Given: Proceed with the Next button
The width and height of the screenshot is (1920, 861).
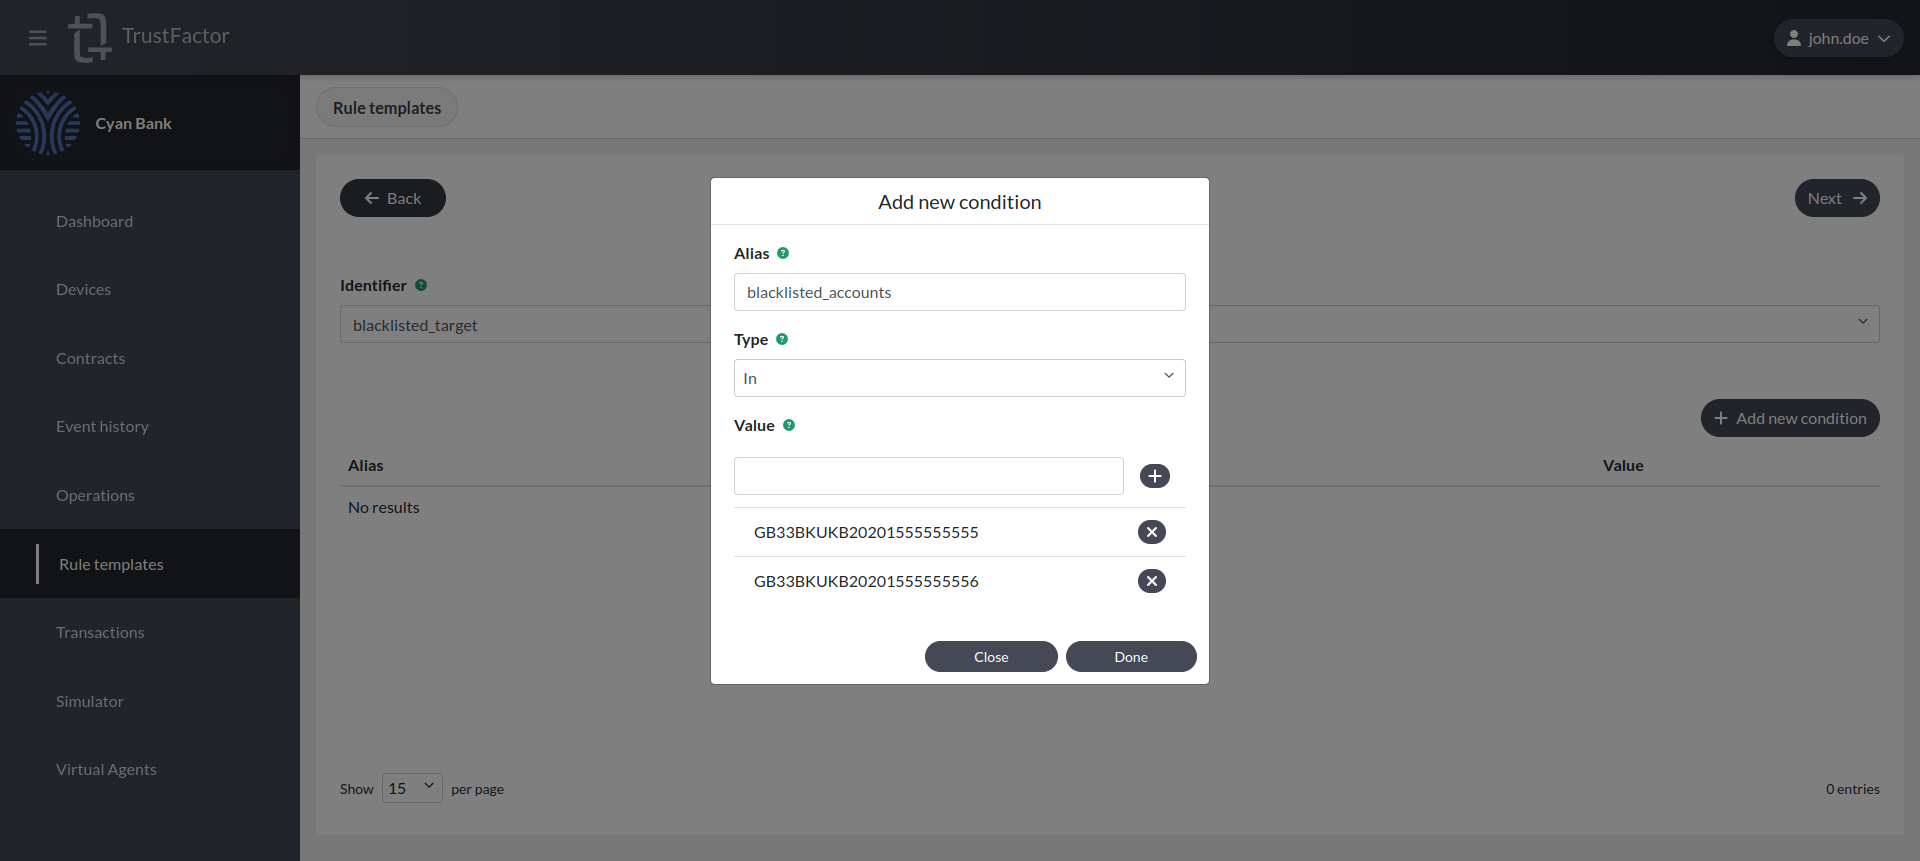Looking at the screenshot, I should (x=1837, y=198).
